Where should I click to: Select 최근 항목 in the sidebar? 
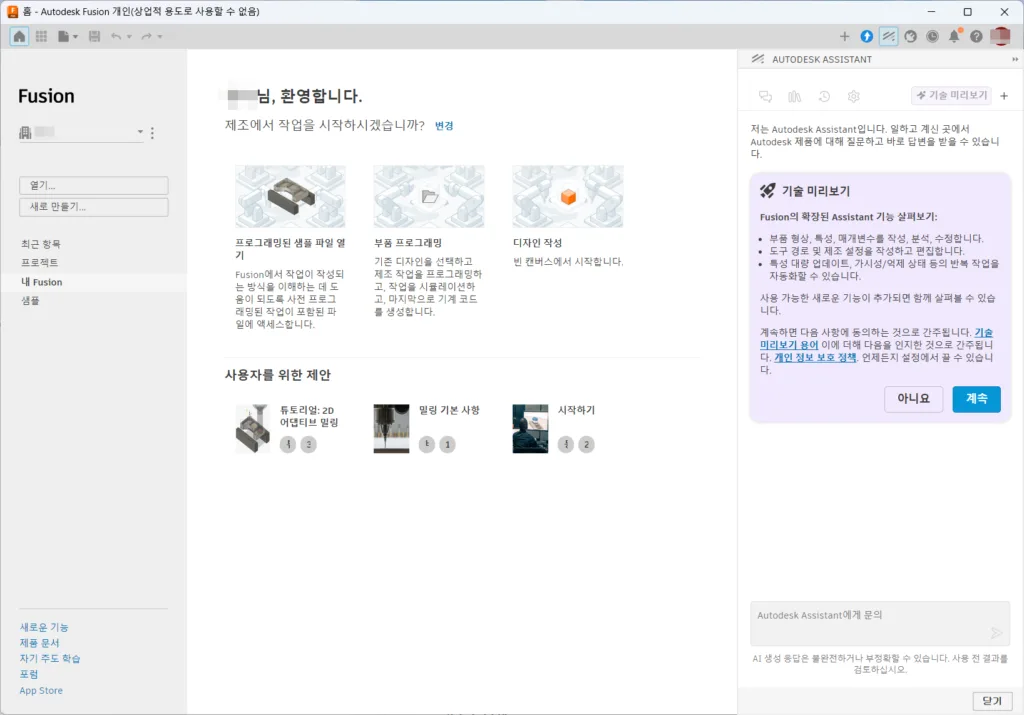(40, 244)
